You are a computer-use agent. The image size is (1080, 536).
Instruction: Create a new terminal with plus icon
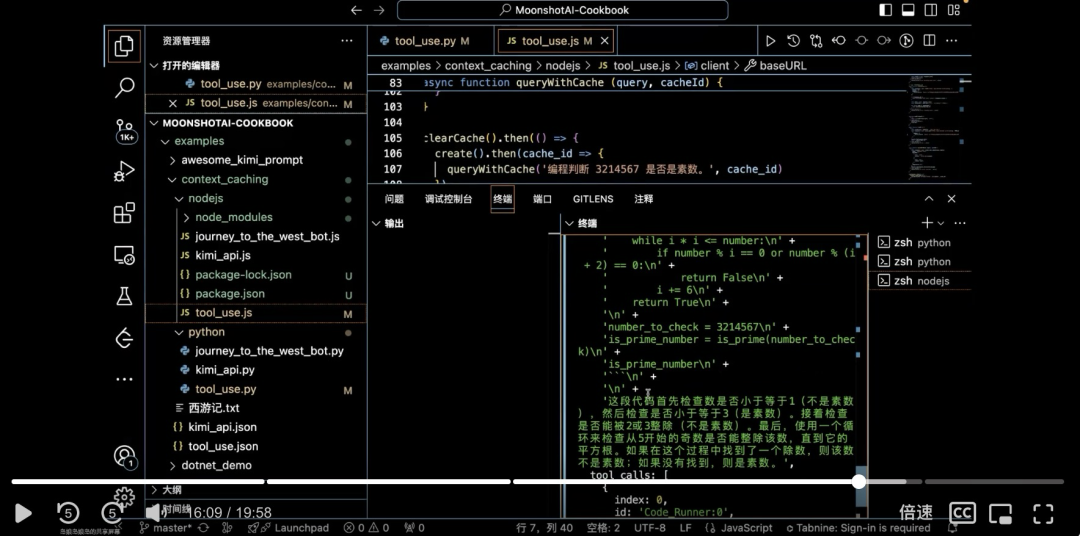coord(927,223)
